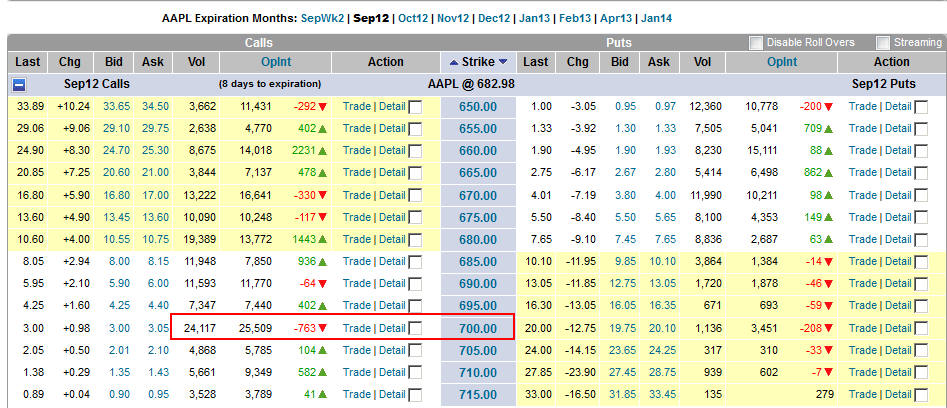
Task: Click call open interest 25,509
Action: tap(256, 328)
